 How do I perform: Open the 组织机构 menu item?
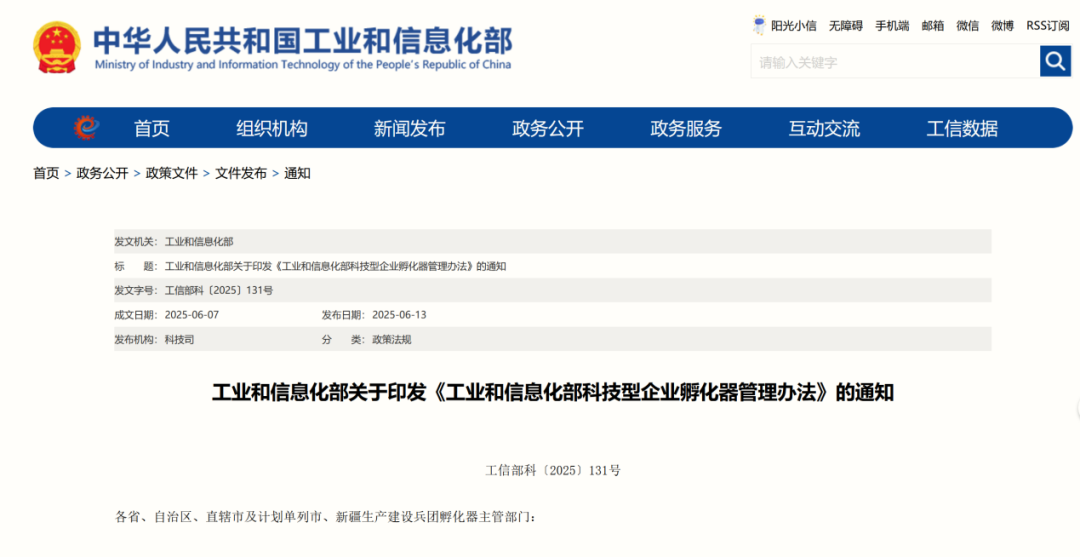272,128
